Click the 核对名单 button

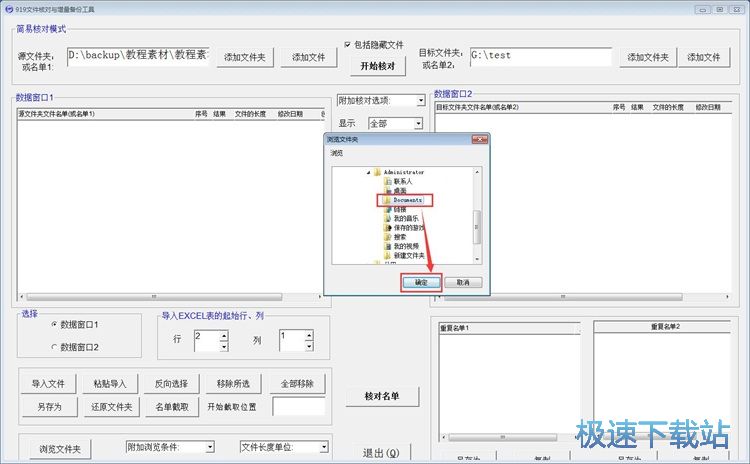tap(382, 396)
